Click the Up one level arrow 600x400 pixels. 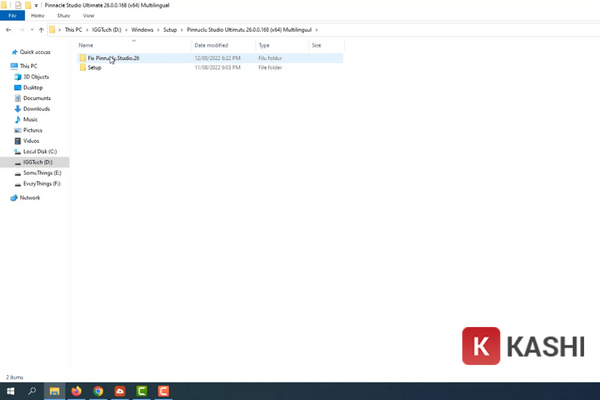[x=40, y=30]
